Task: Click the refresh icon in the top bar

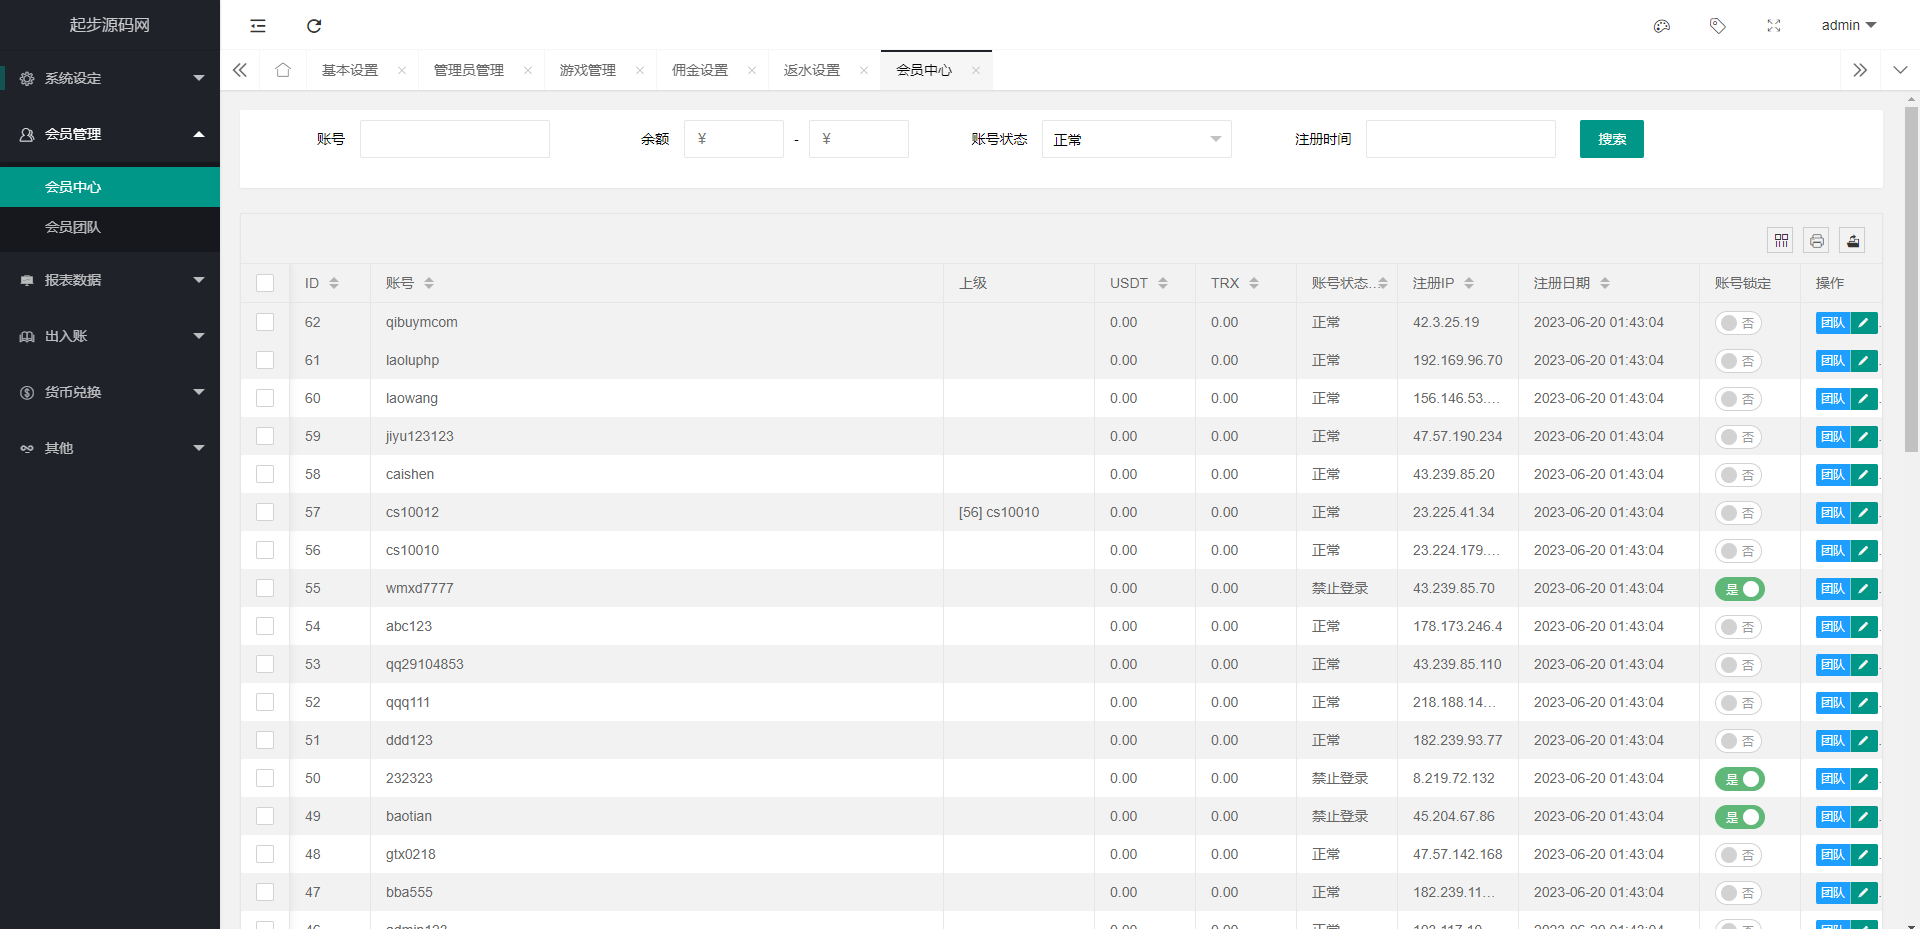Action: (314, 26)
